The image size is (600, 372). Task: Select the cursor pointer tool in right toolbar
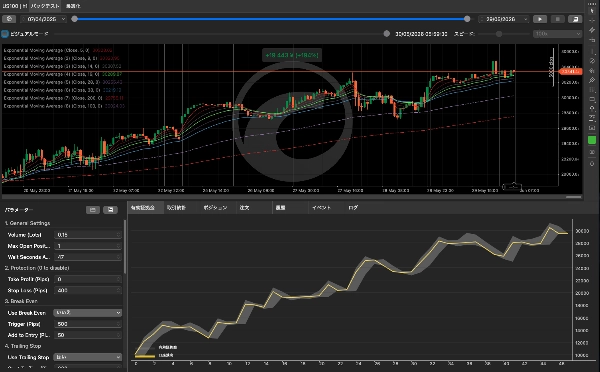pyautogui.click(x=592, y=11)
